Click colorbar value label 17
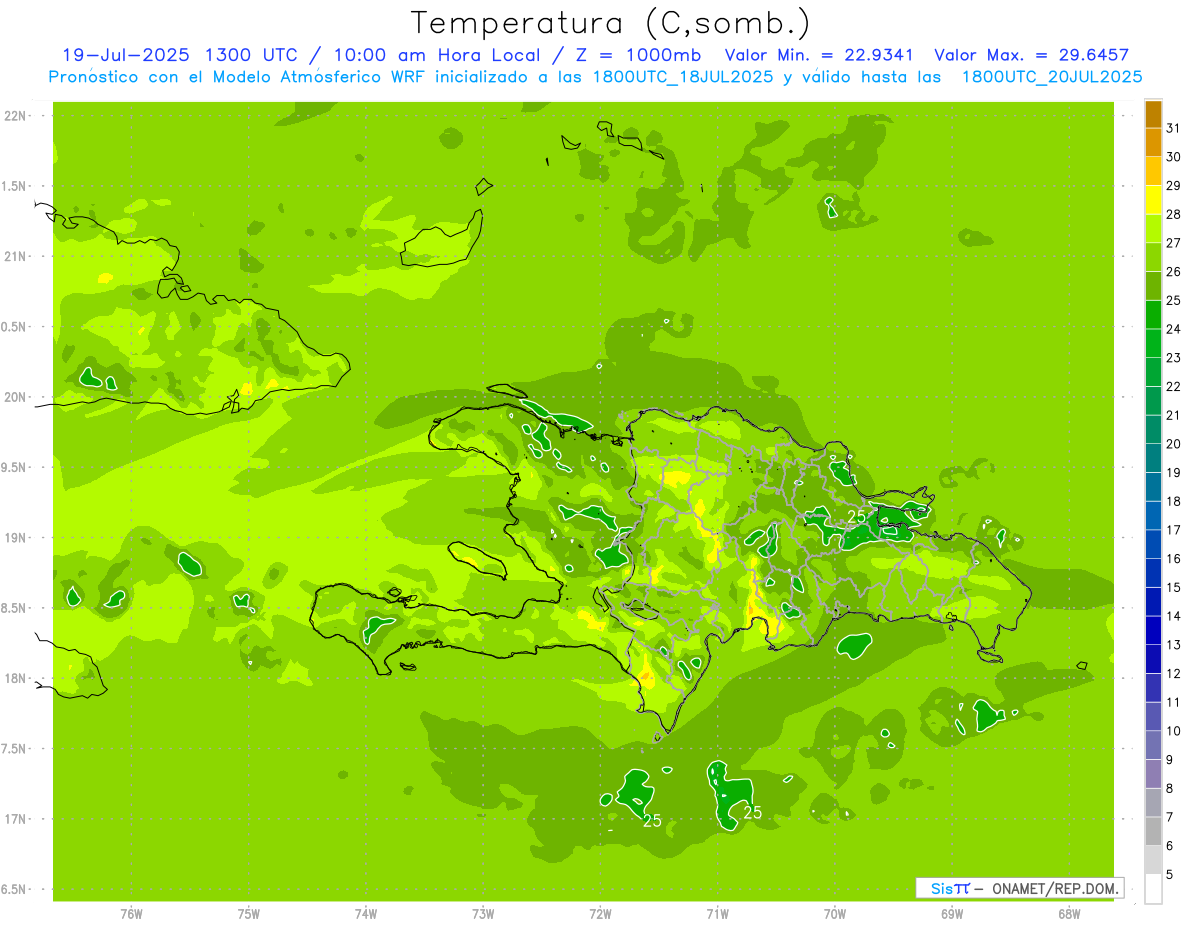 (x=1174, y=530)
